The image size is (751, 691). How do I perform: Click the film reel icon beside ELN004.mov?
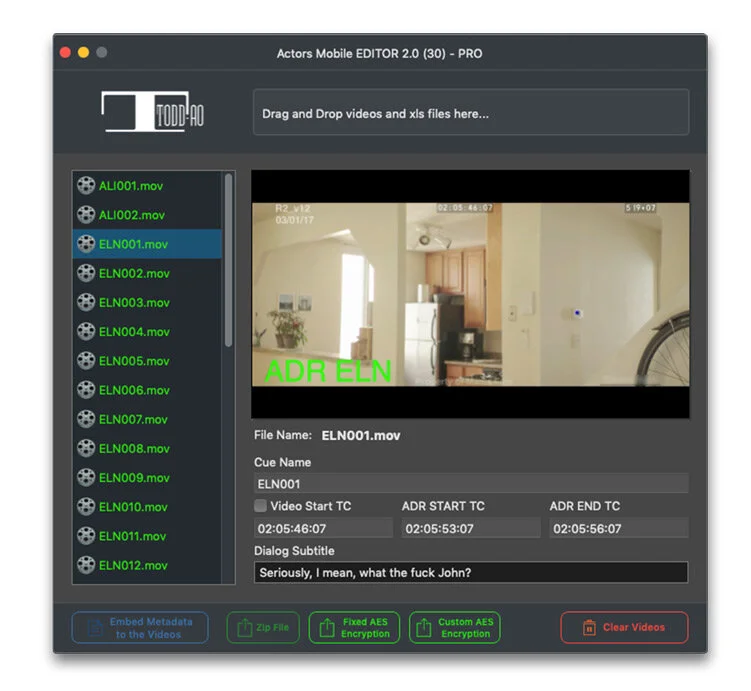[86, 332]
